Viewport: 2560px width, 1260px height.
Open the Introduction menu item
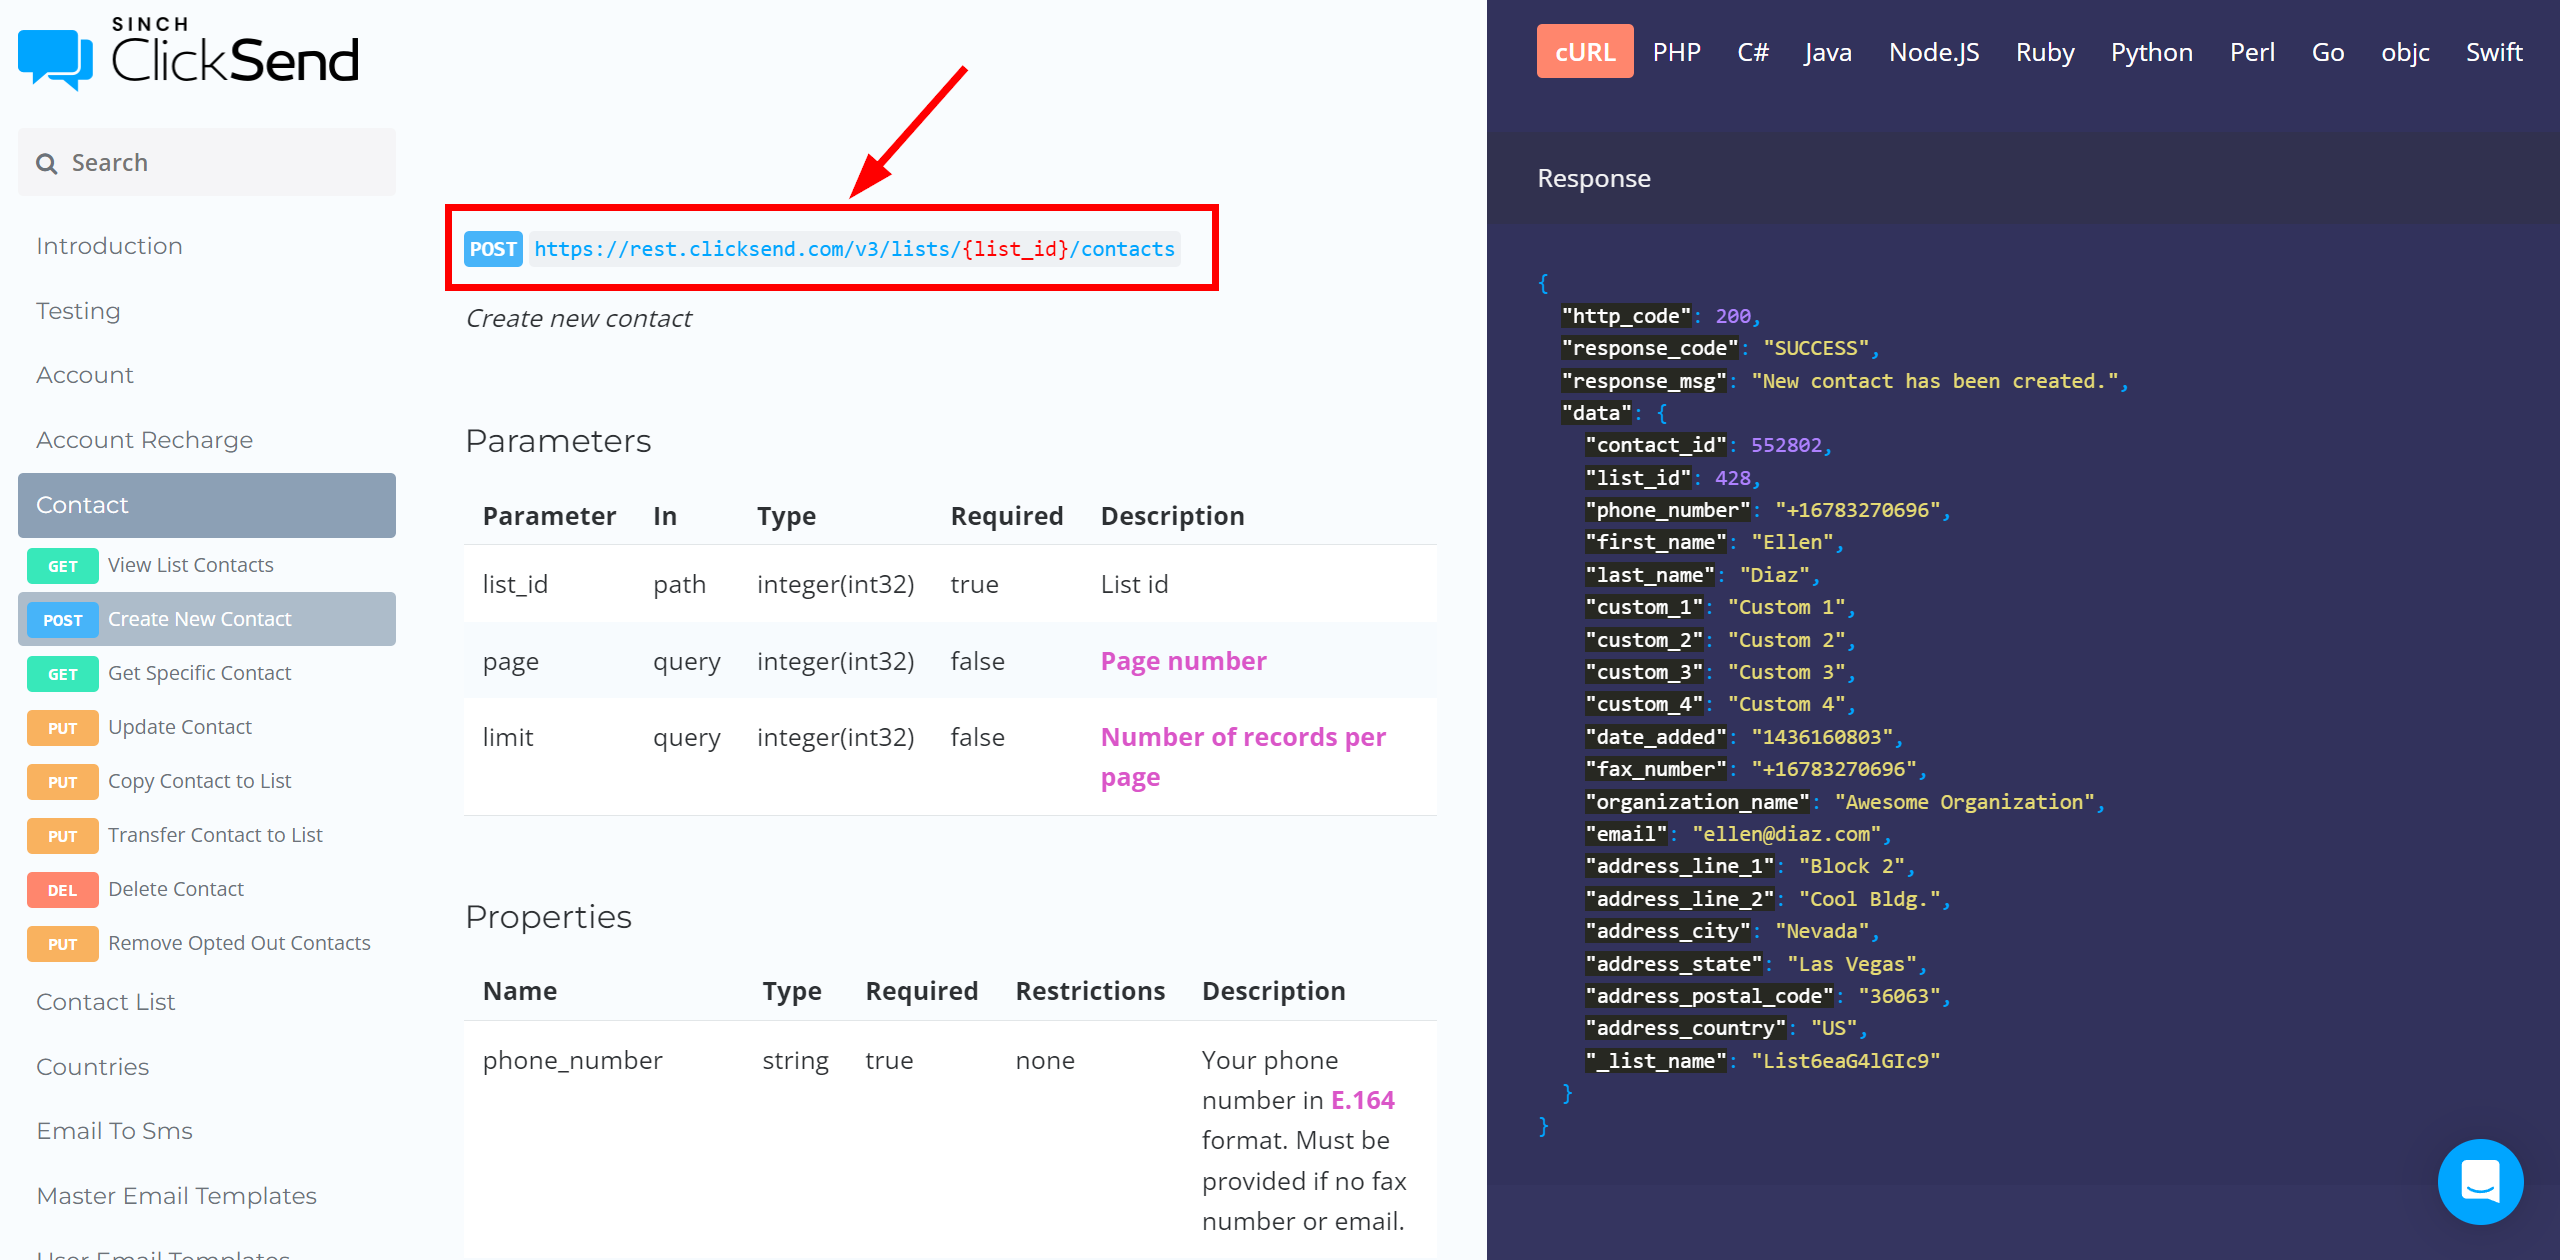click(109, 245)
